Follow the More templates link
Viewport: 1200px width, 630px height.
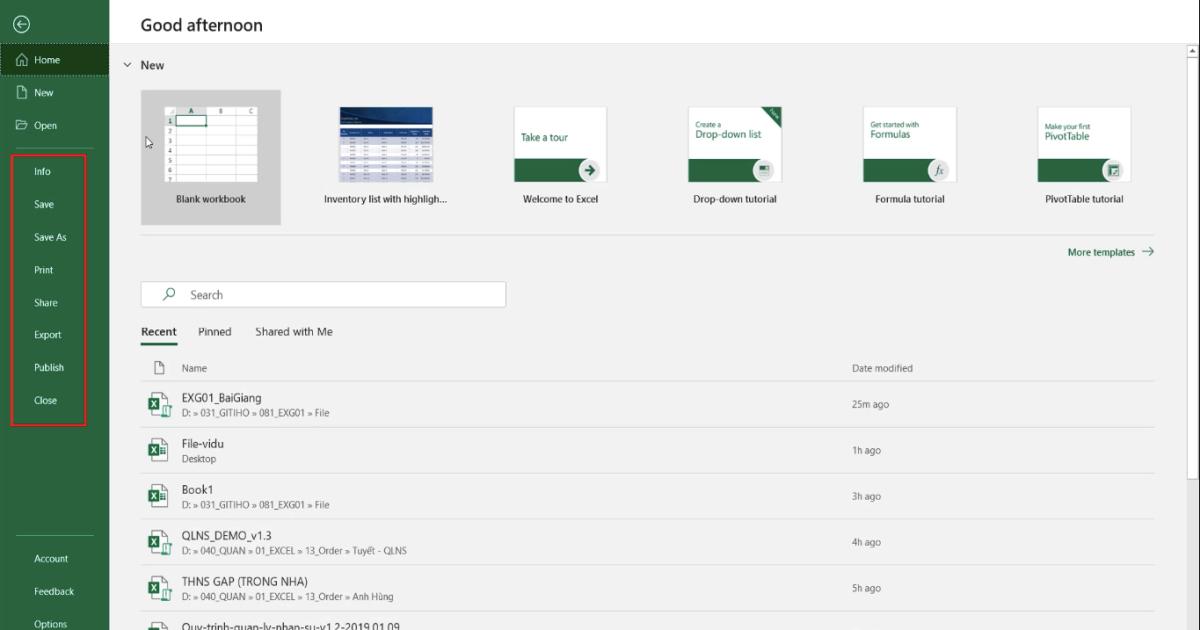(x=1104, y=252)
